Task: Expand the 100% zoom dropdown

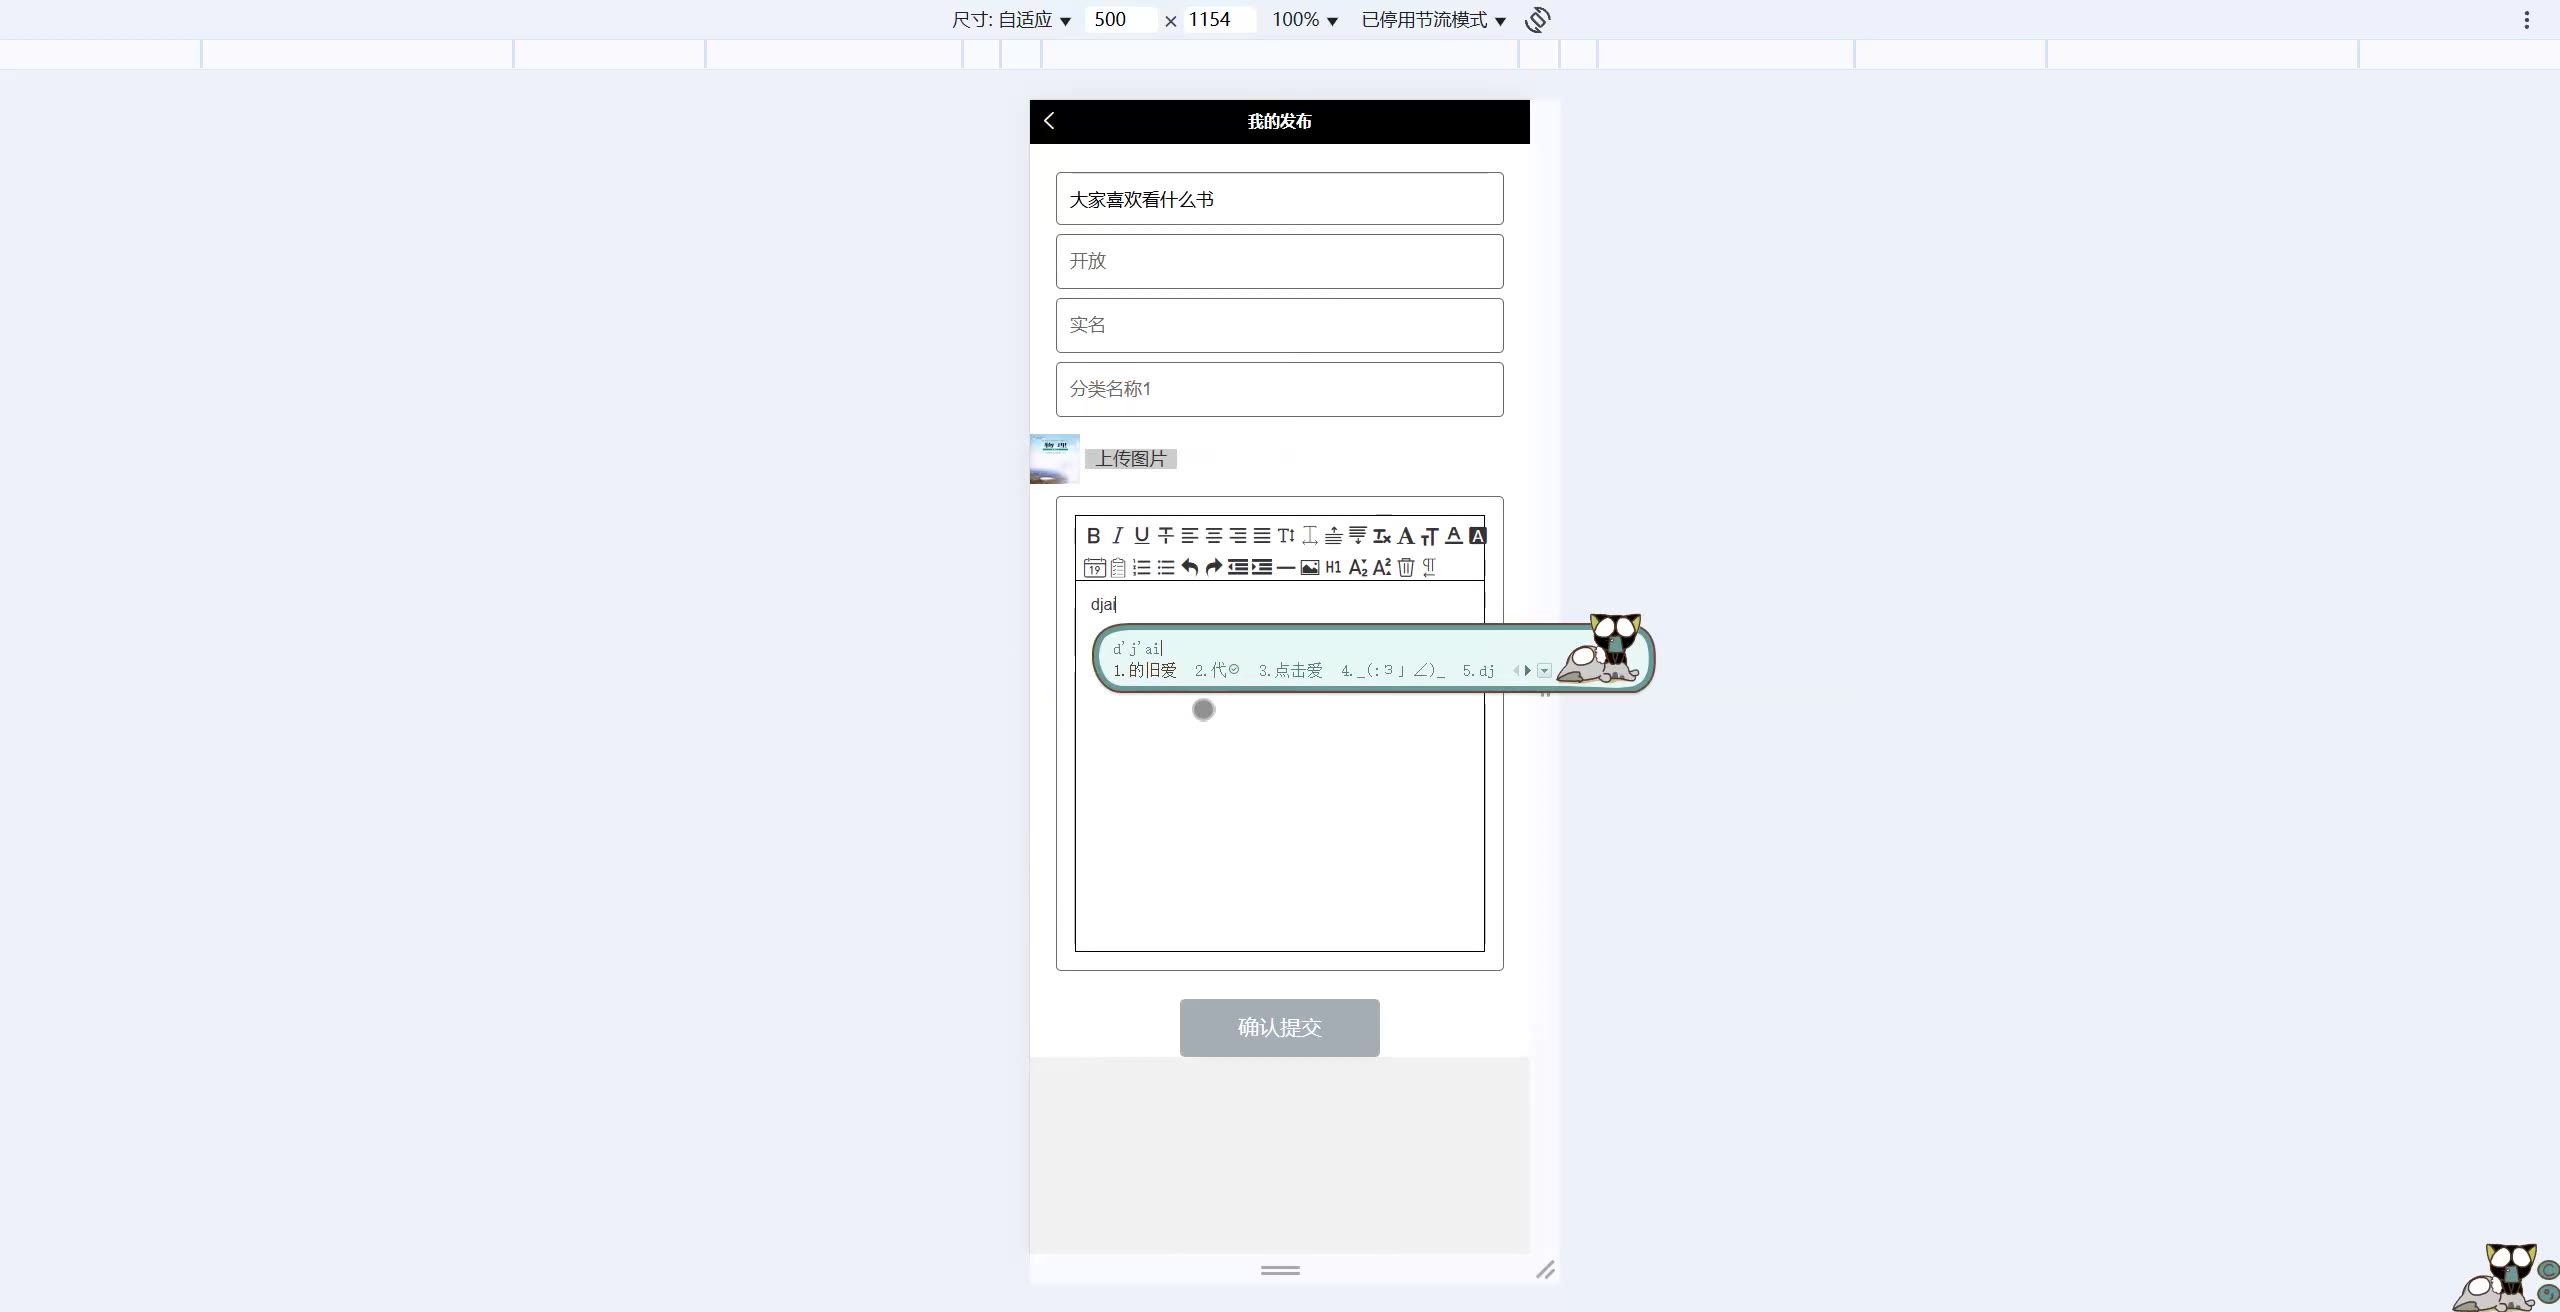Action: click(1304, 20)
